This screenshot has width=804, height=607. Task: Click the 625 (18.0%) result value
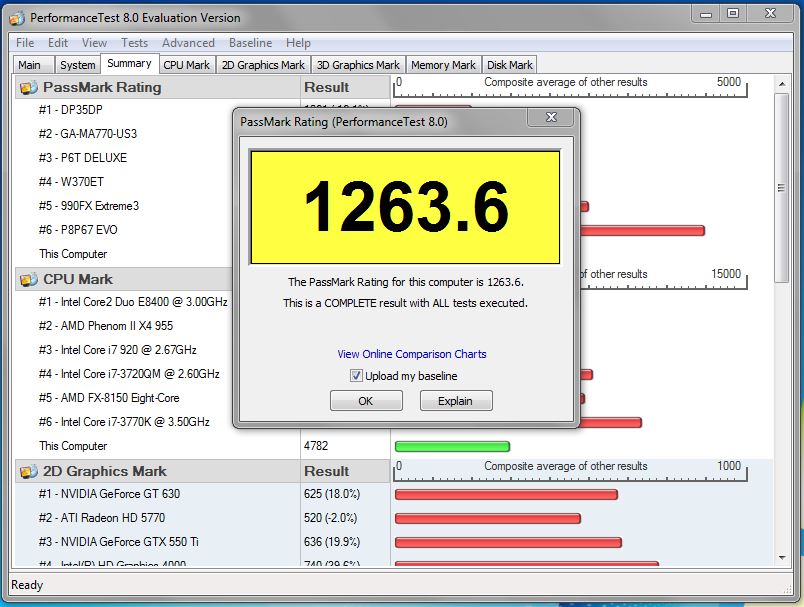tap(332, 494)
